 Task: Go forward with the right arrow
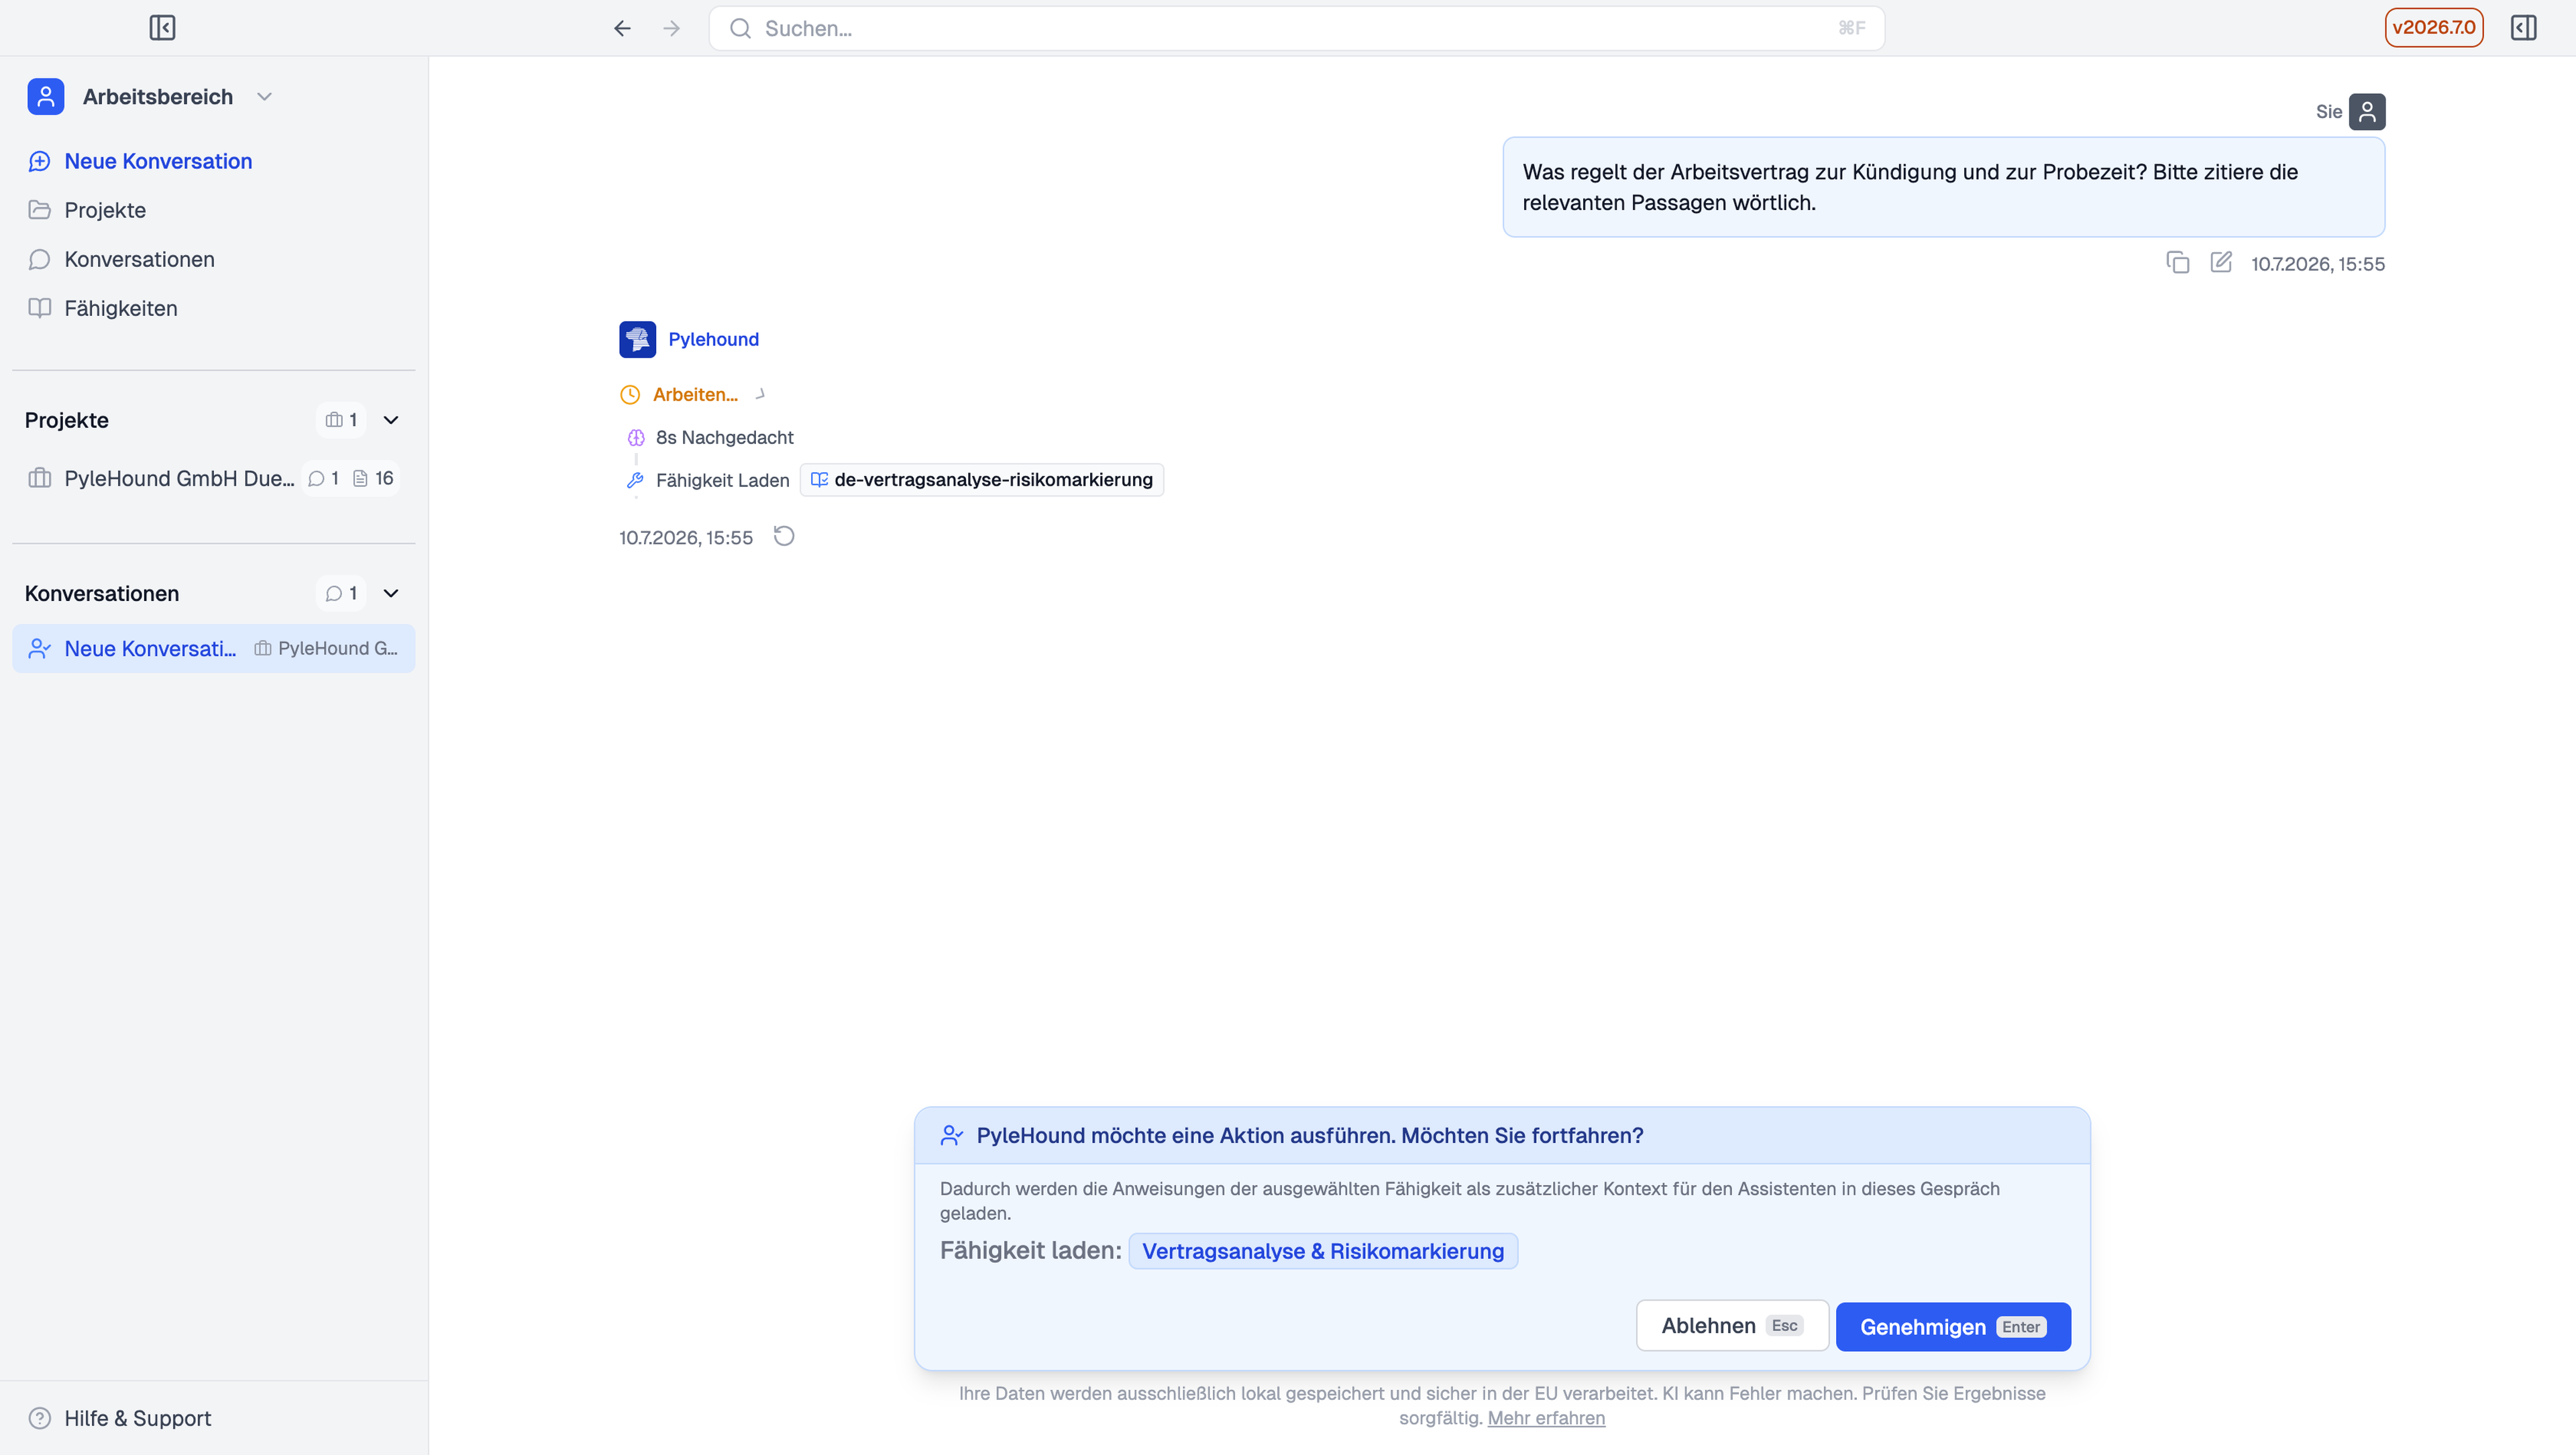click(672, 28)
